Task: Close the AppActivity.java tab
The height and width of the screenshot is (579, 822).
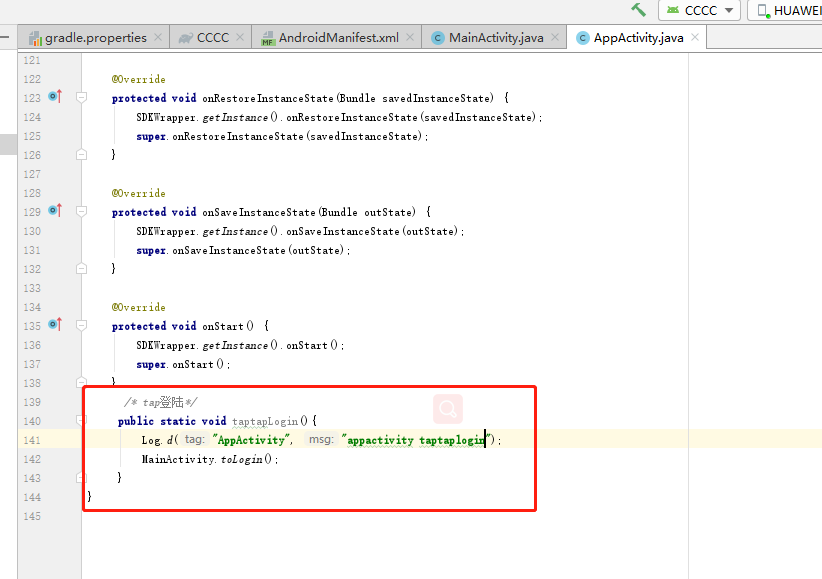Action: [x=695, y=37]
